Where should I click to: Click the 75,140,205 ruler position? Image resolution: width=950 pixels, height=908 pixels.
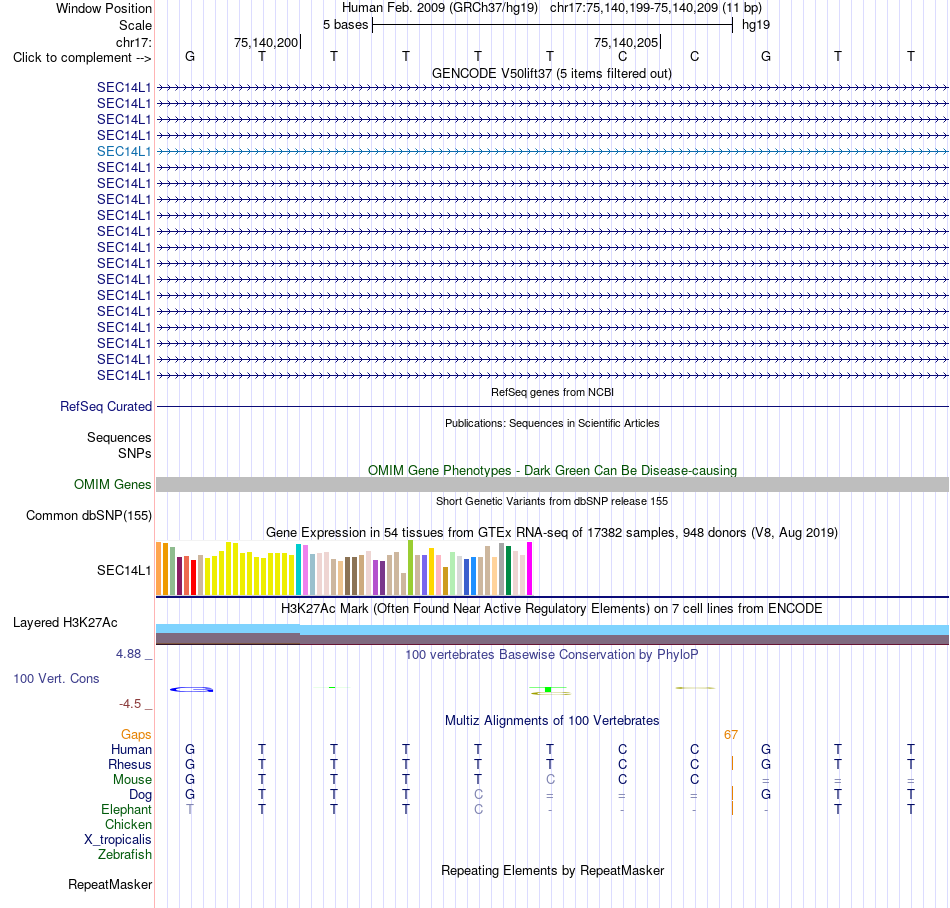tap(626, 42)
